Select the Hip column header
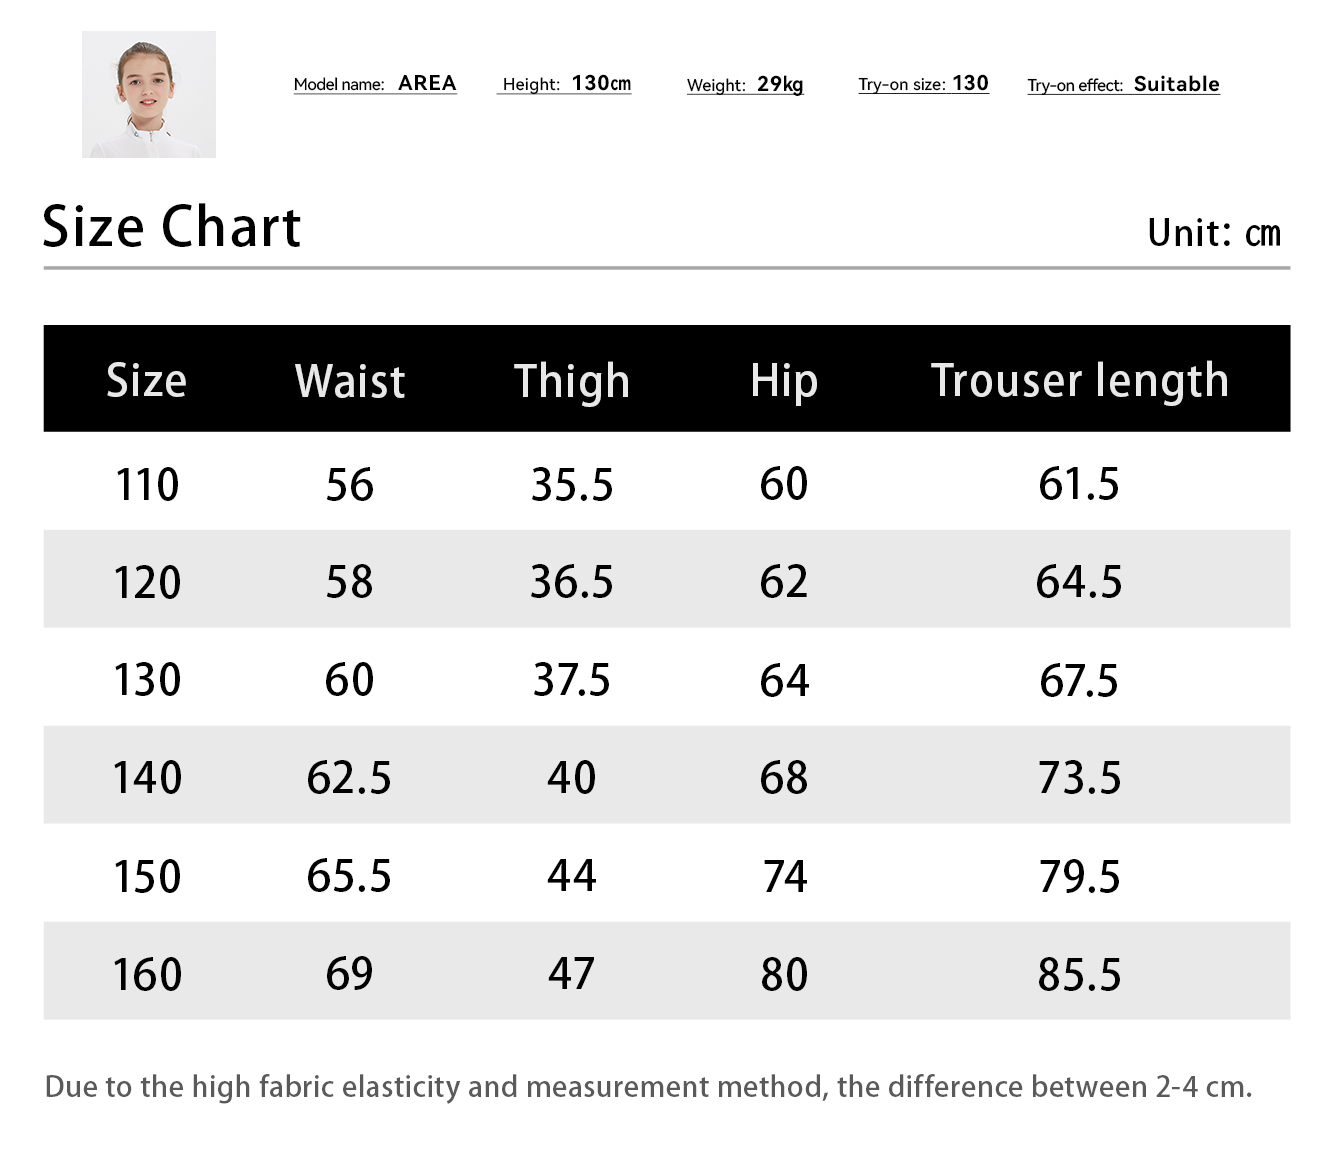The width and height of the screenshot is (1340, 1167). (784, 381)
